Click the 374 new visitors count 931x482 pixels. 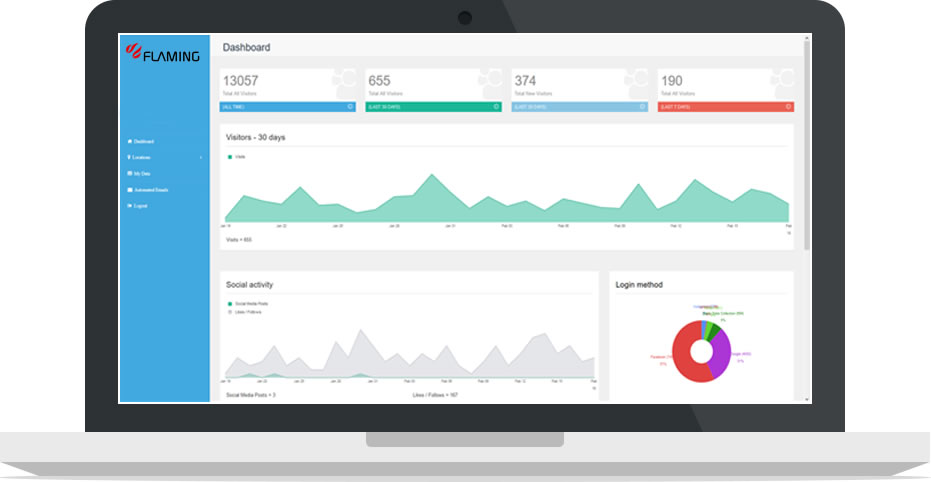pyautogui.click(x=525, y=81)
